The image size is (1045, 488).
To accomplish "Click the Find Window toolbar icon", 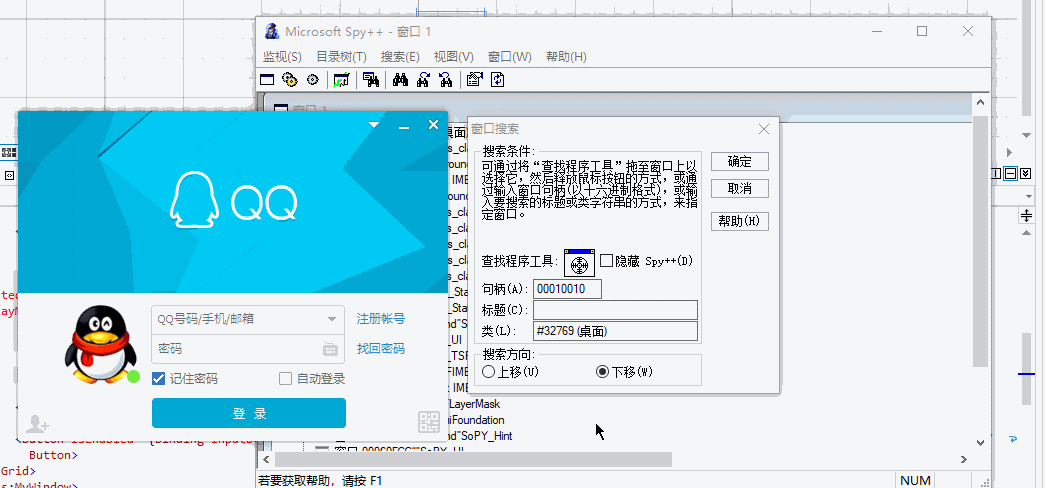I will click(371, 80).
